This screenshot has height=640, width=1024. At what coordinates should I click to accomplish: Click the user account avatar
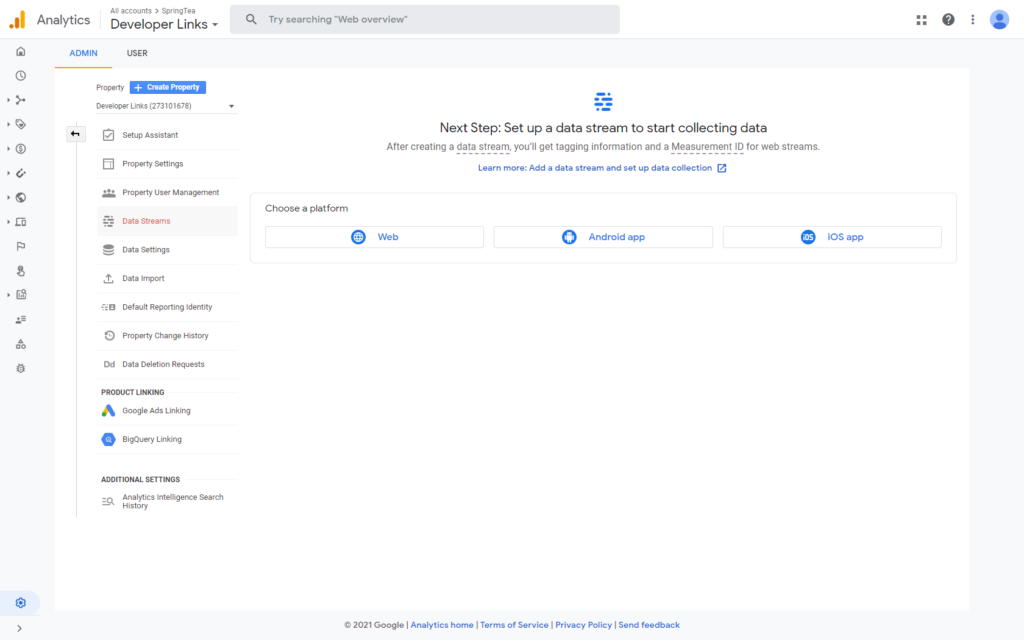coord(999,20)
